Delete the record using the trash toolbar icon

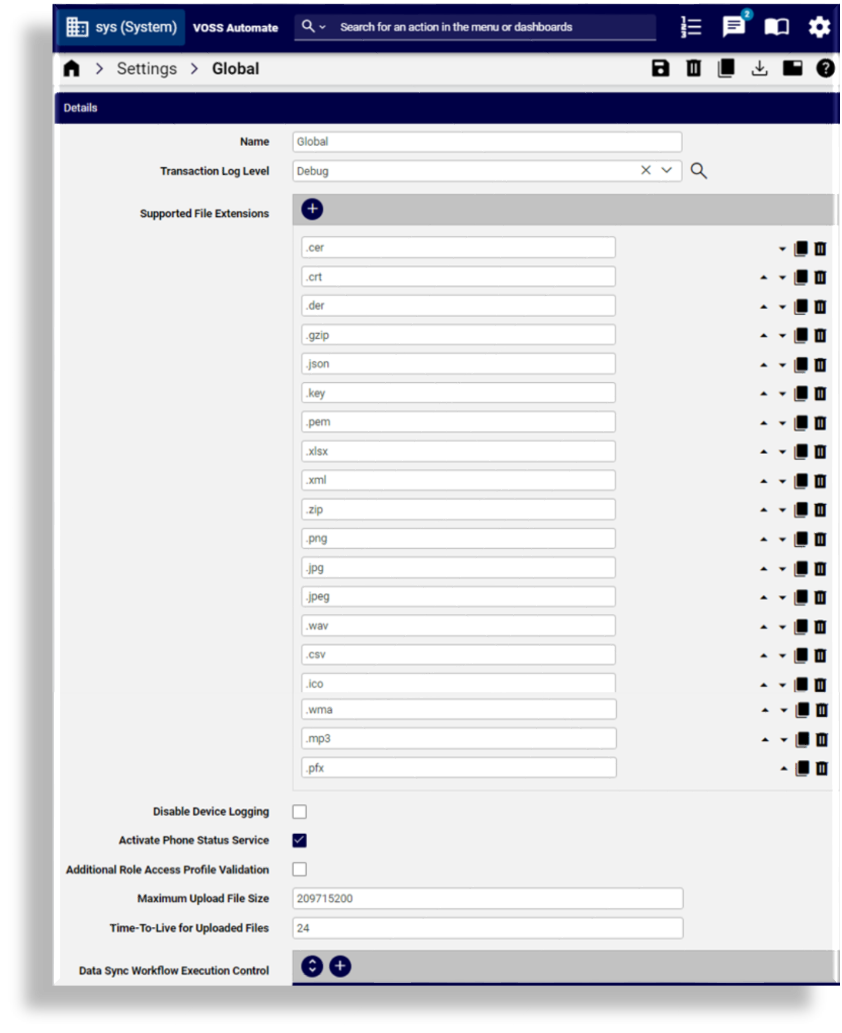[x=693, y=68]
